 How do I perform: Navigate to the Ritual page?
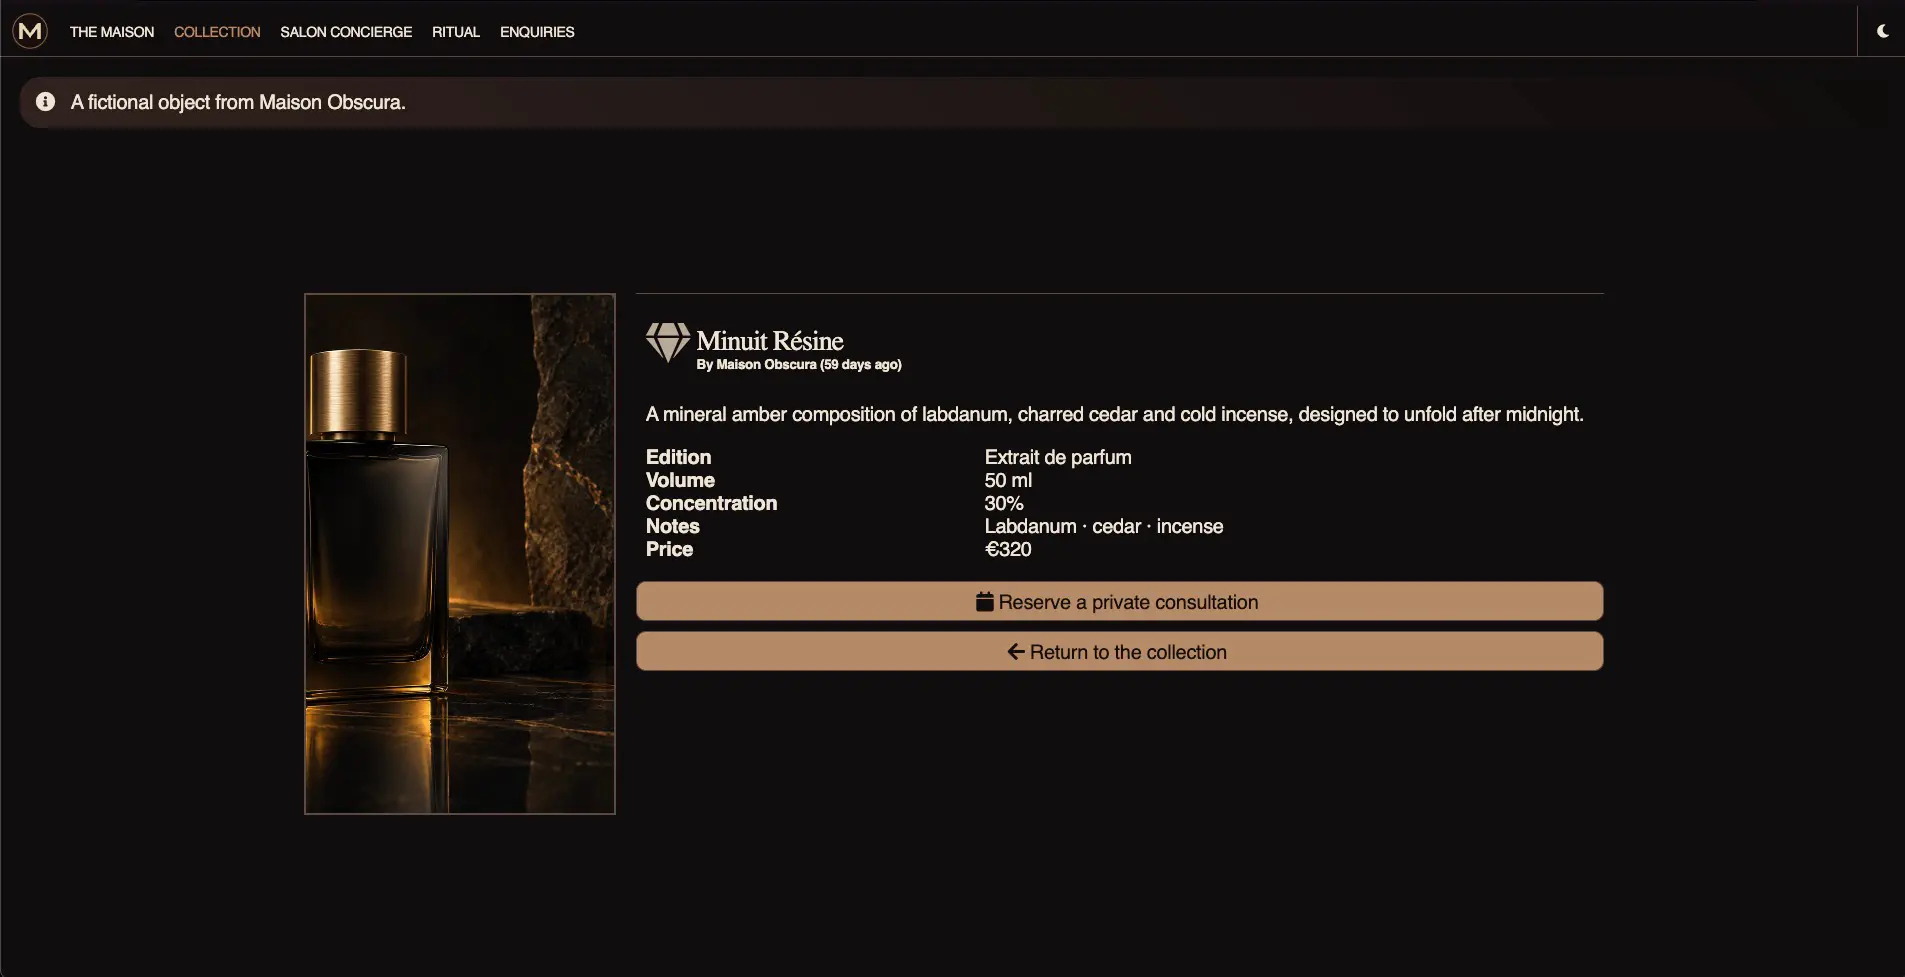[x=456, y=32]
